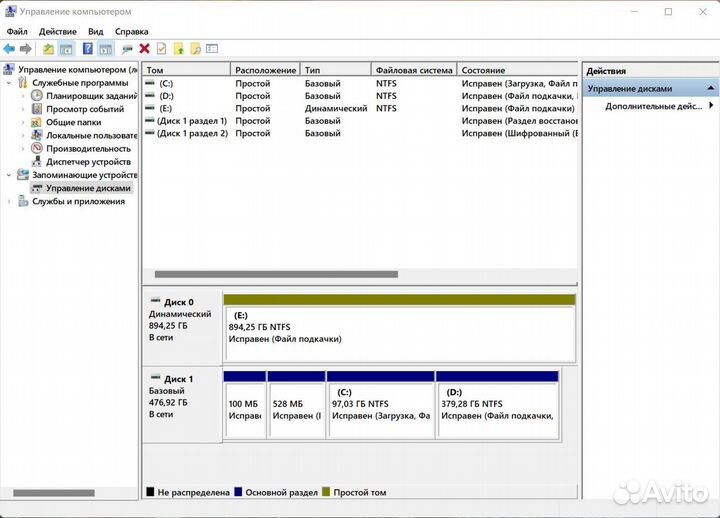Click the red X delete icon

click(x=144, y=48)
